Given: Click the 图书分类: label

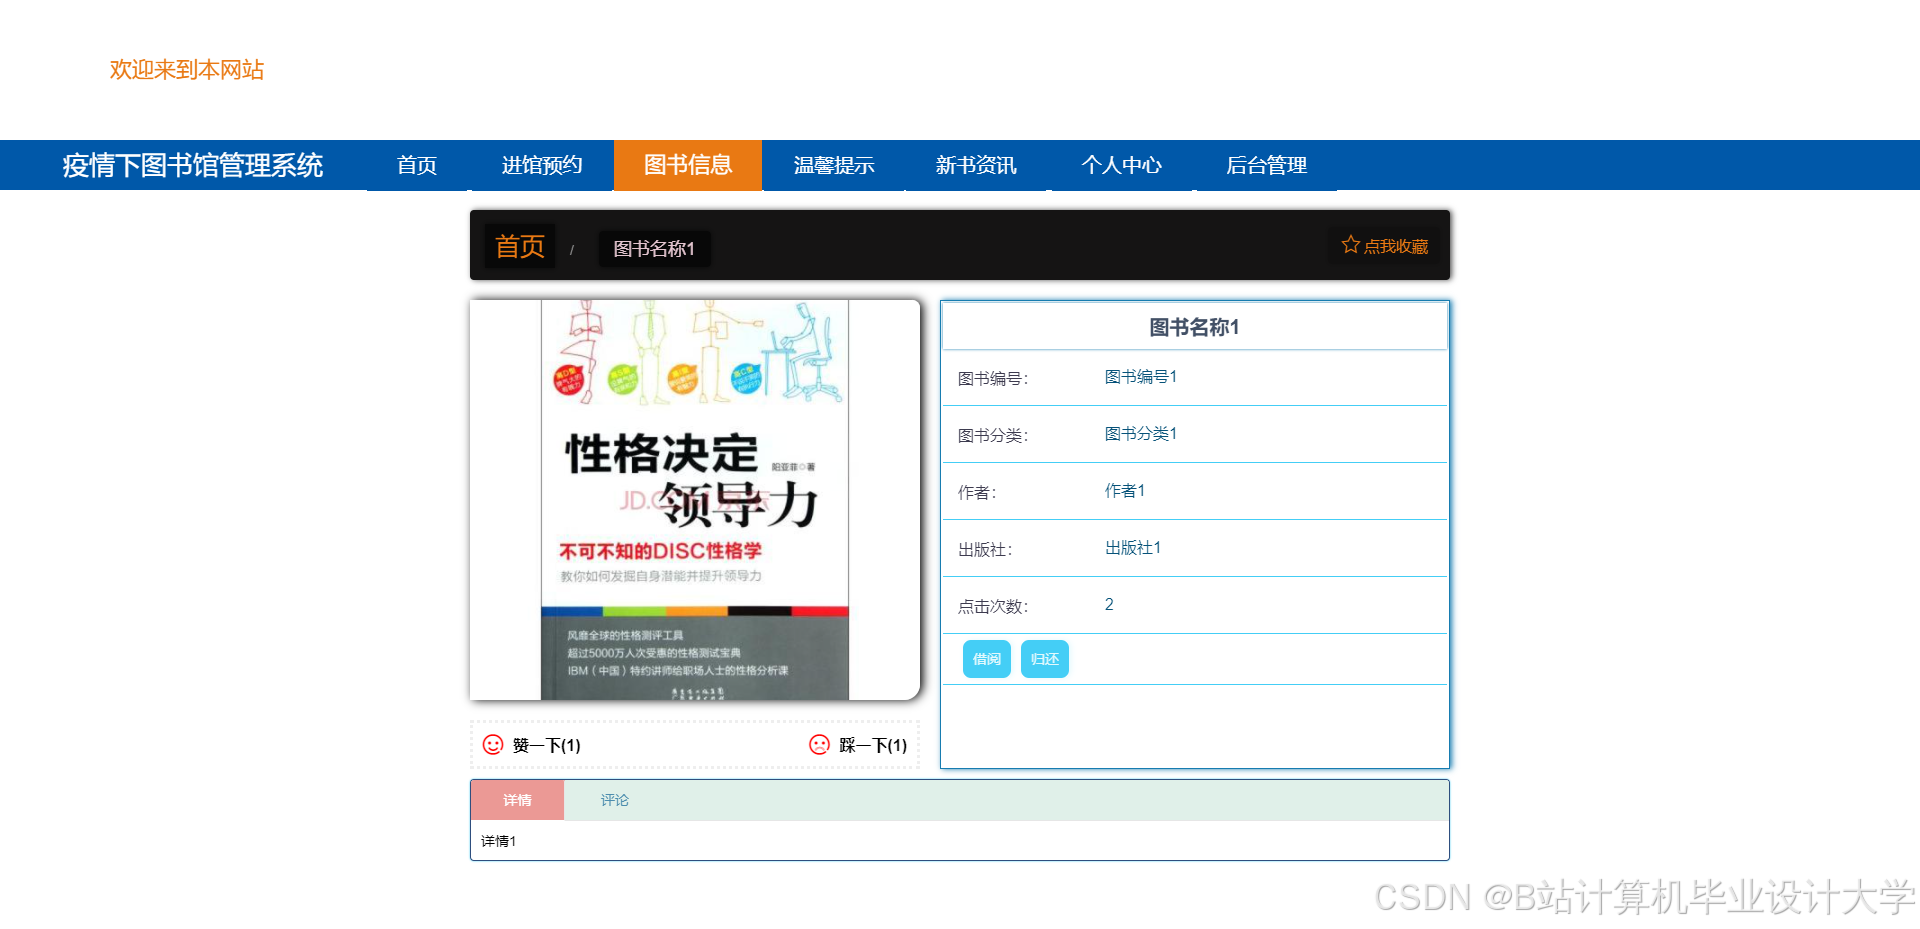Looking at the screenshot, I should pyautogui.click(x=993, y=435).
